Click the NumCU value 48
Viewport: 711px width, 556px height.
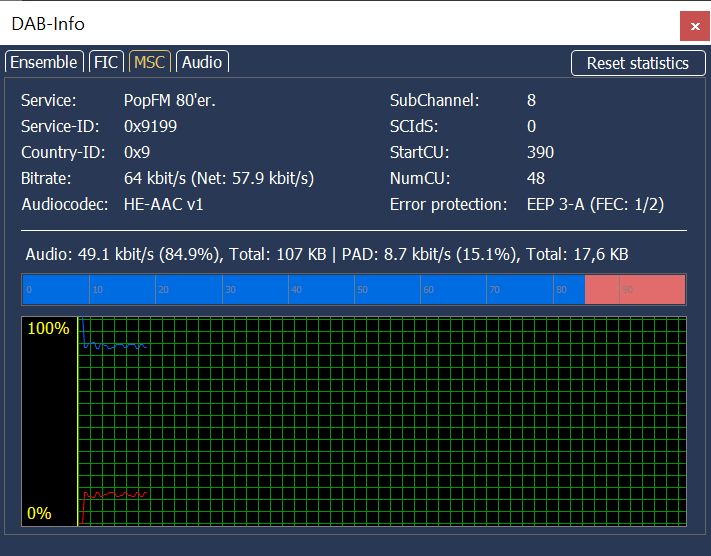tap(536, 178)
